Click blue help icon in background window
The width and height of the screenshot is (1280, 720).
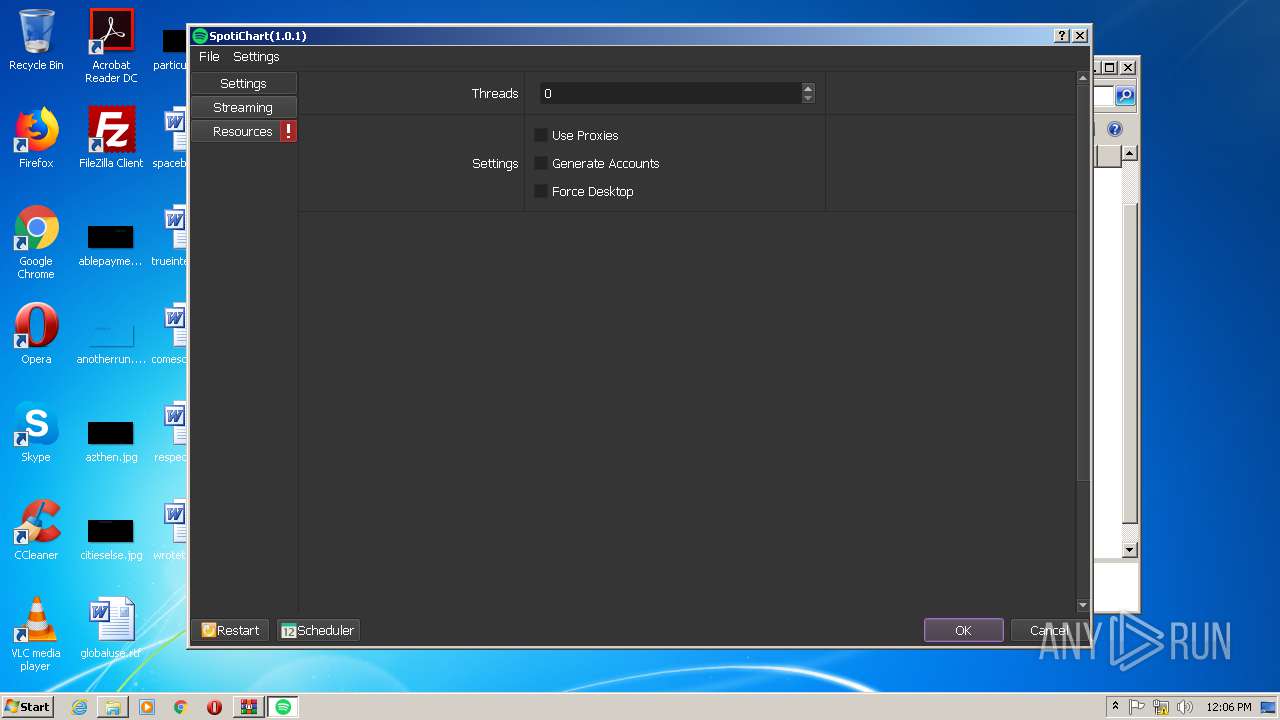click(1115, 129)
